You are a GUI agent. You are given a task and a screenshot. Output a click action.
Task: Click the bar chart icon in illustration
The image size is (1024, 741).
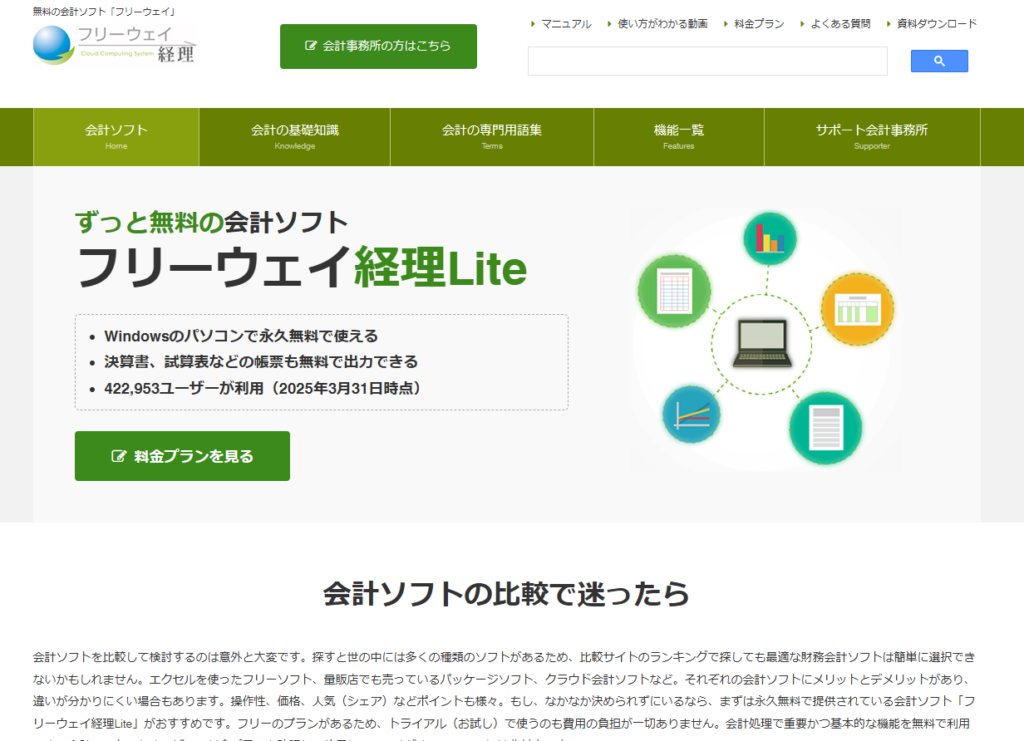[x=770, y=238]
